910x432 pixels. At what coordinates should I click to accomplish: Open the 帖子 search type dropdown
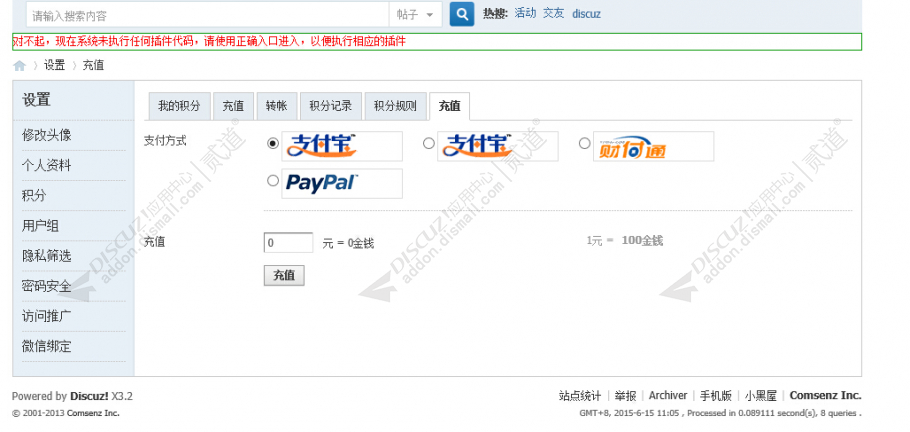point(416,15)
